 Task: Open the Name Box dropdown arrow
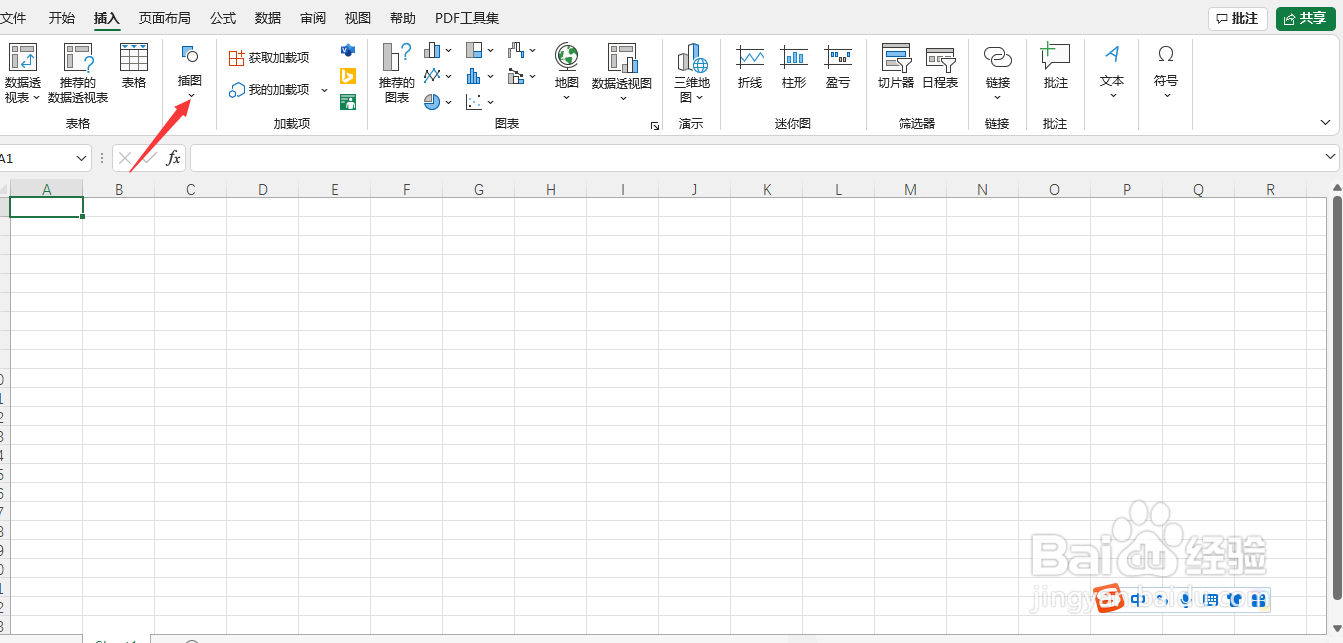click(x=82, y=158)
